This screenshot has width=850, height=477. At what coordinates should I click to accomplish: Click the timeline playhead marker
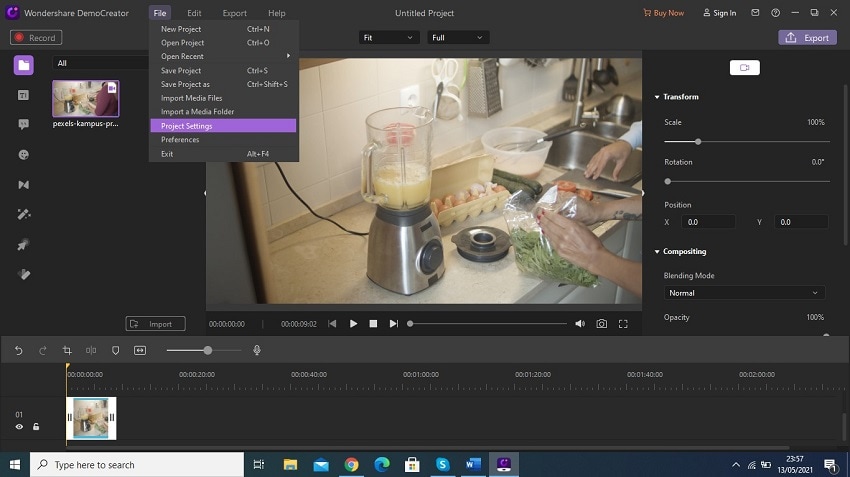[67, 368]
